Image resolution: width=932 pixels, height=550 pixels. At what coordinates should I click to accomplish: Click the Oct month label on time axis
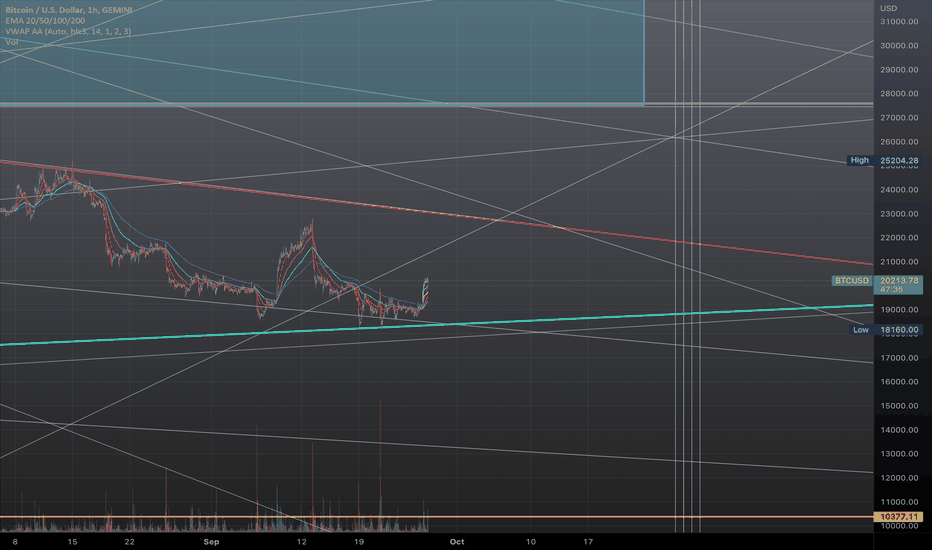456,542
